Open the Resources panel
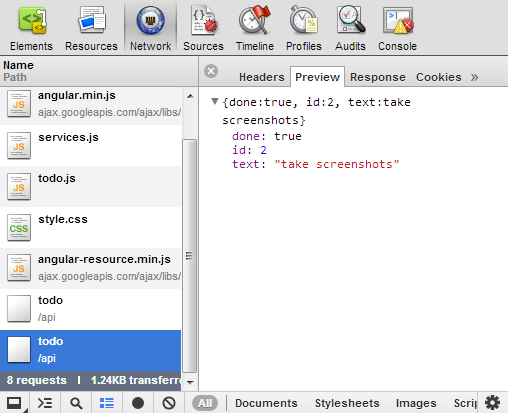508x413 pixels. pos(91,29)
